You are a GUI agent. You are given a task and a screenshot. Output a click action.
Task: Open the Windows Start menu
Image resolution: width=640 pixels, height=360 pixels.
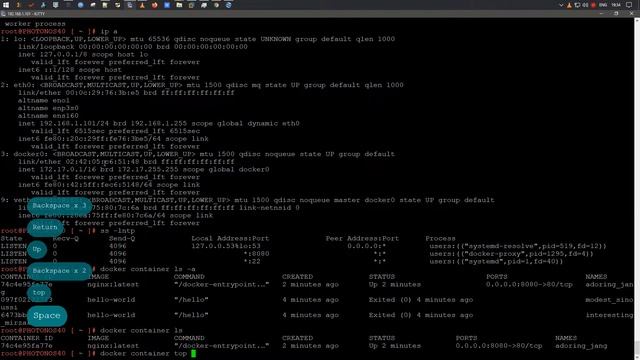coord(6,5)
